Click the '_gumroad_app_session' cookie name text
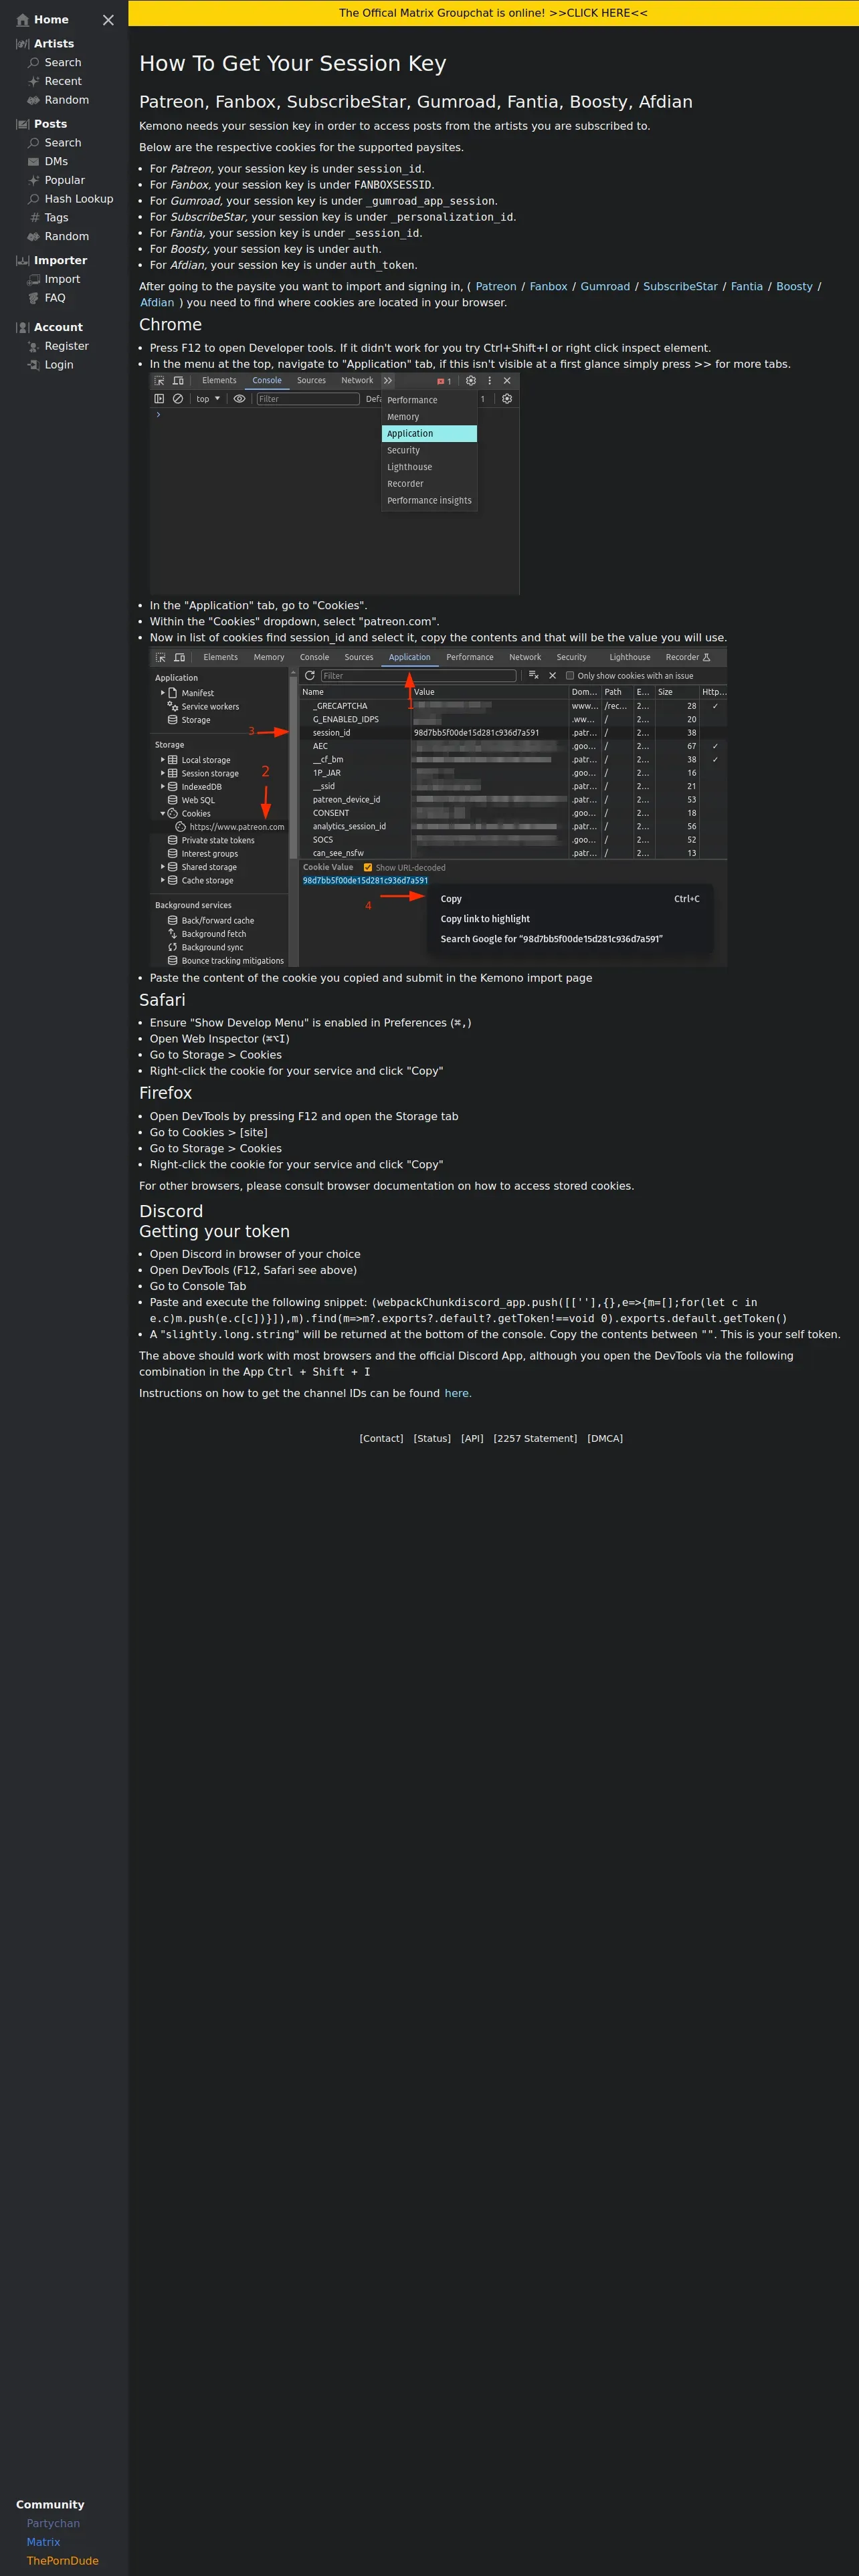 [x=430, y=201]
